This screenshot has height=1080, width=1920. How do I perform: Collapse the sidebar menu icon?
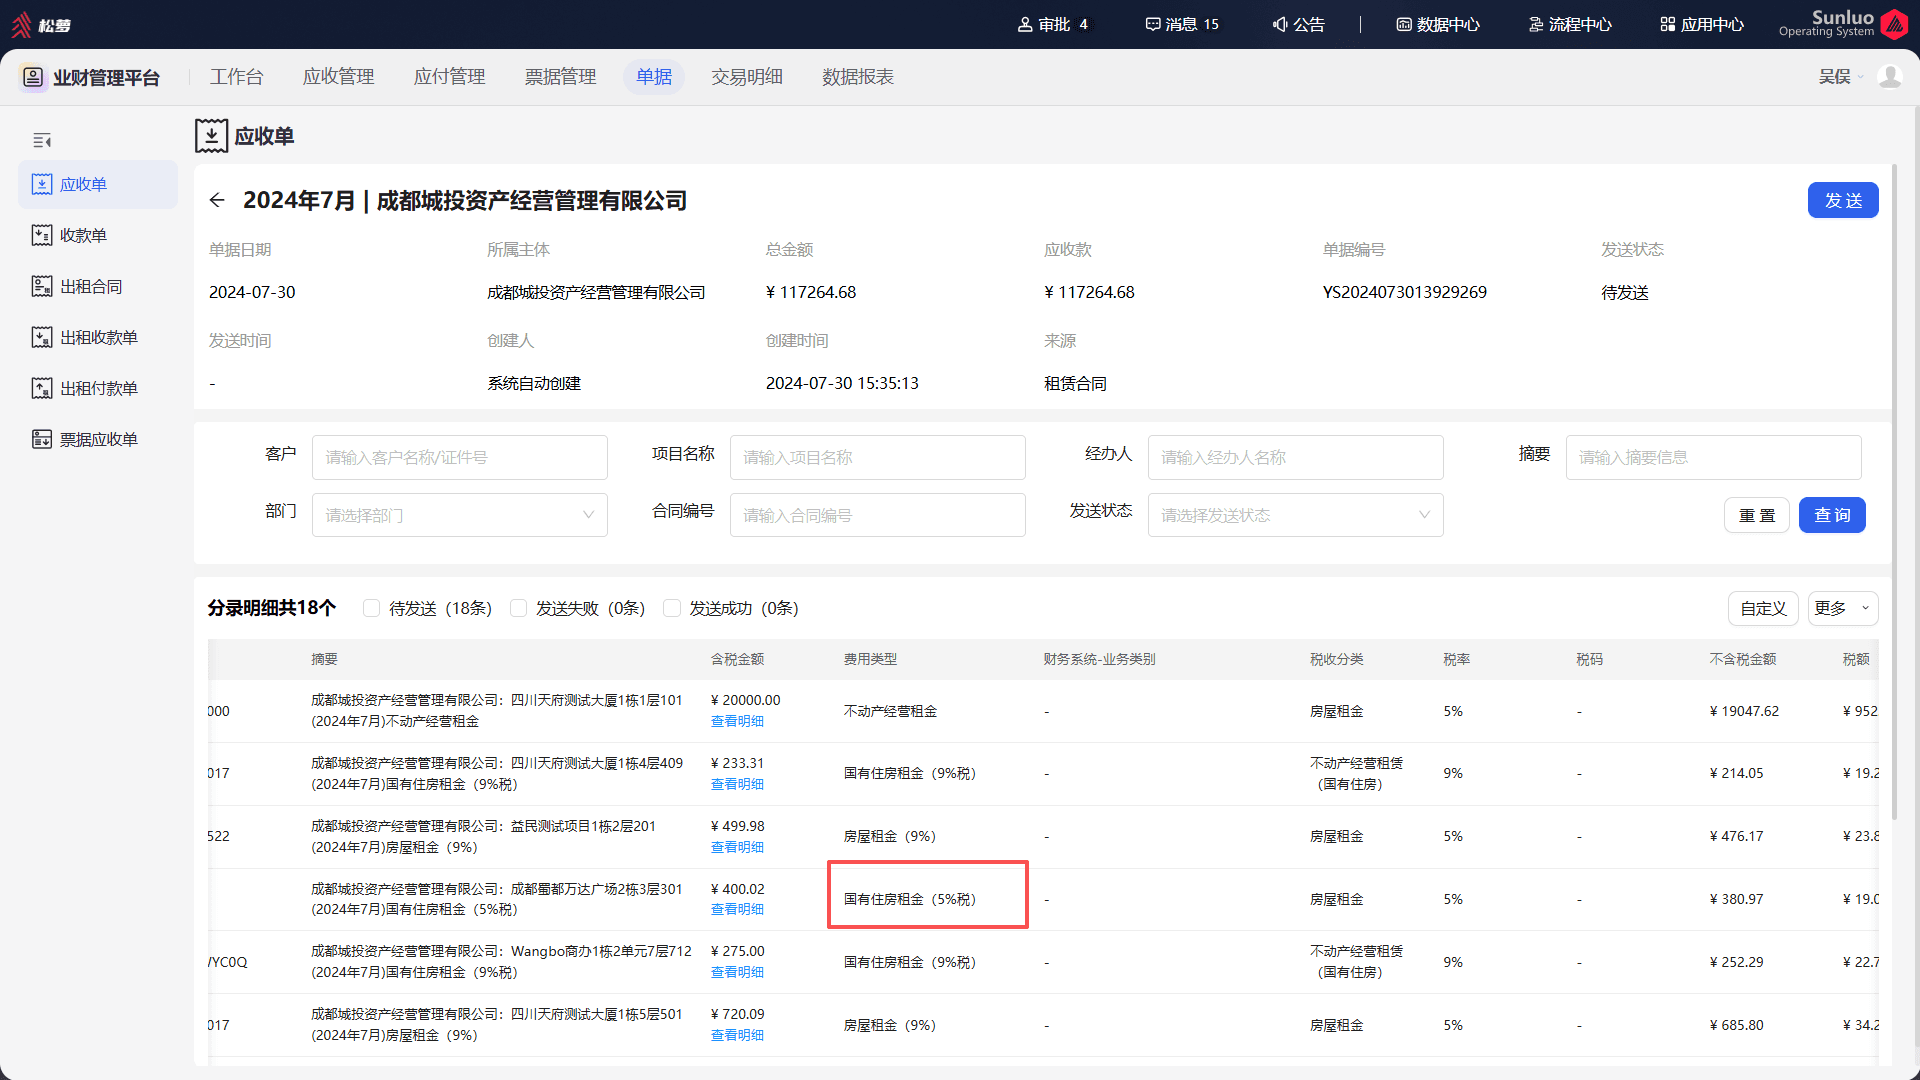click(42, 140)
